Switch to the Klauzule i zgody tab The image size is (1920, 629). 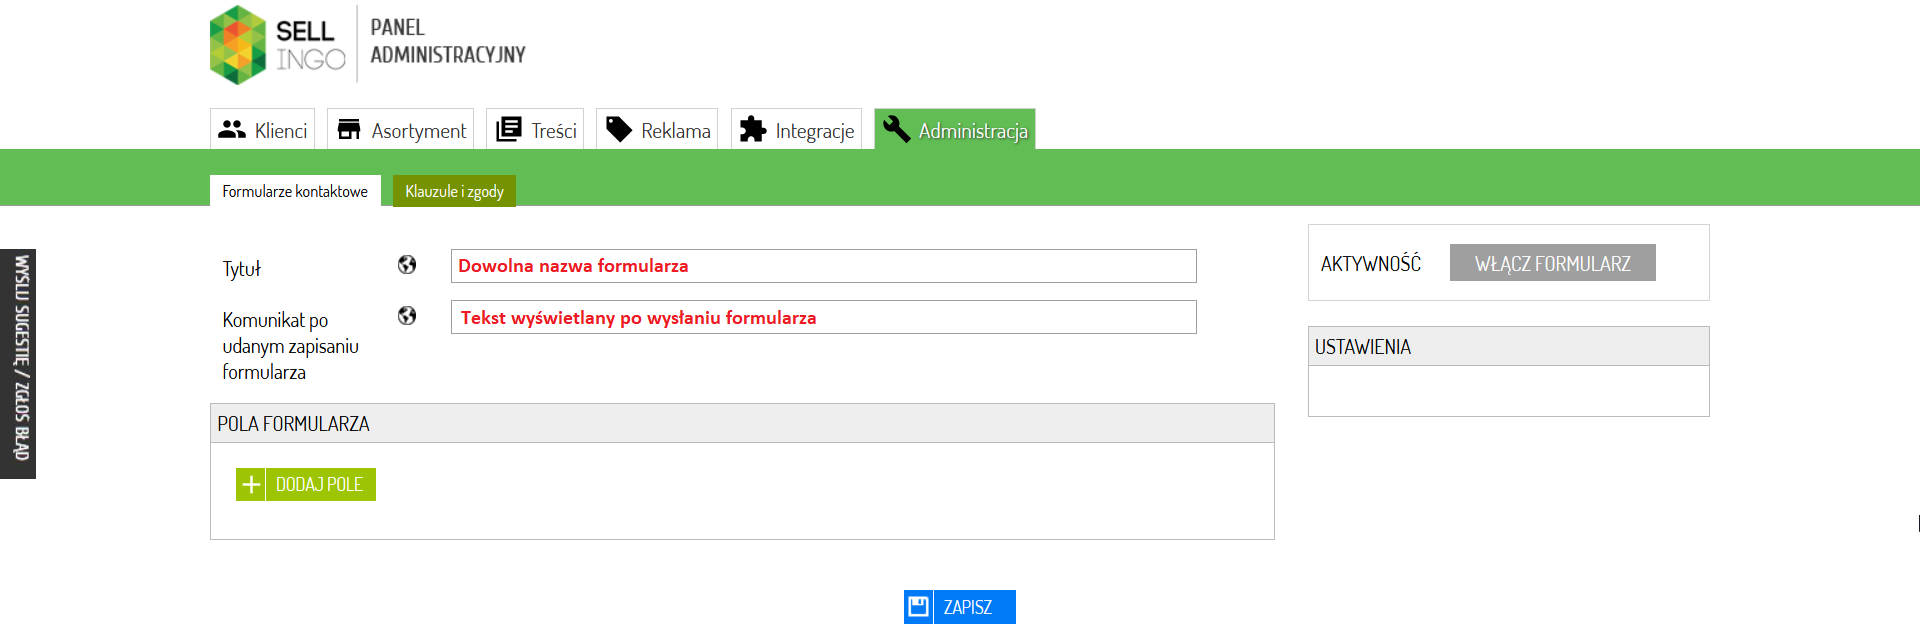pyautogui.click(x=454, y=191)
